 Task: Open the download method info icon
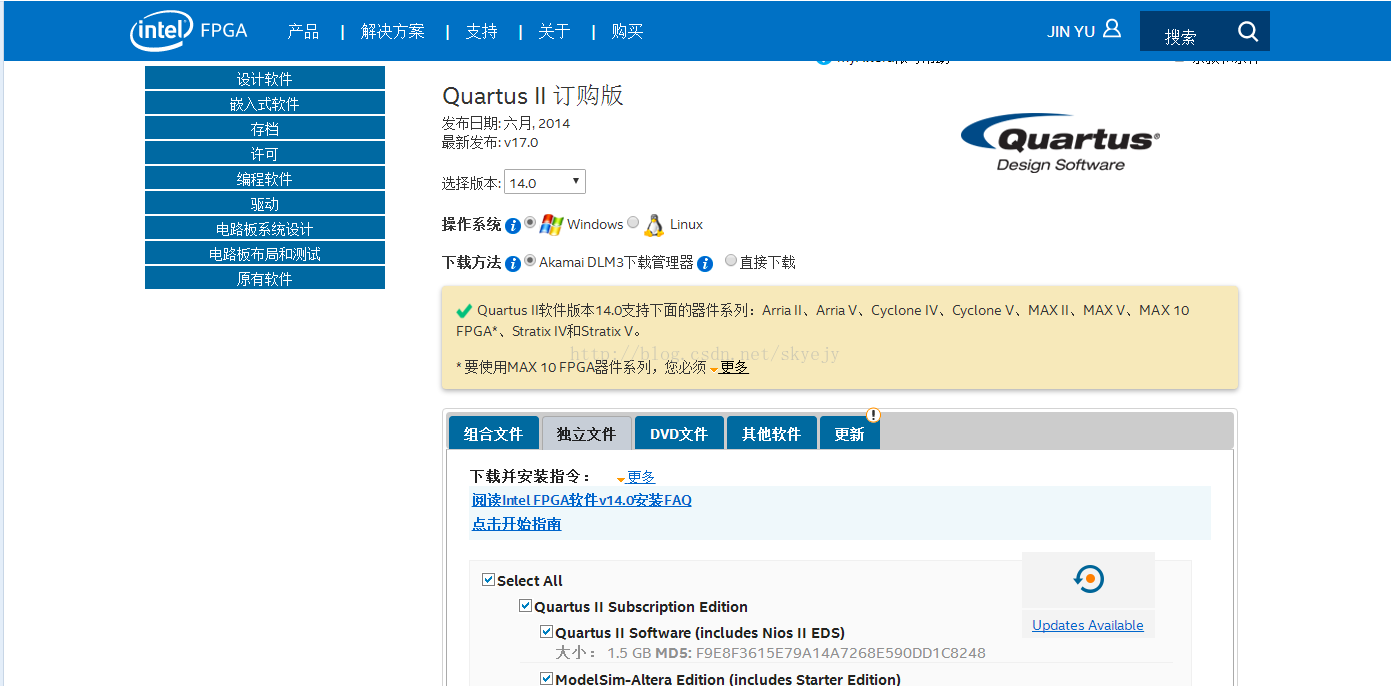pyautogui.click(x=513, y=264)
